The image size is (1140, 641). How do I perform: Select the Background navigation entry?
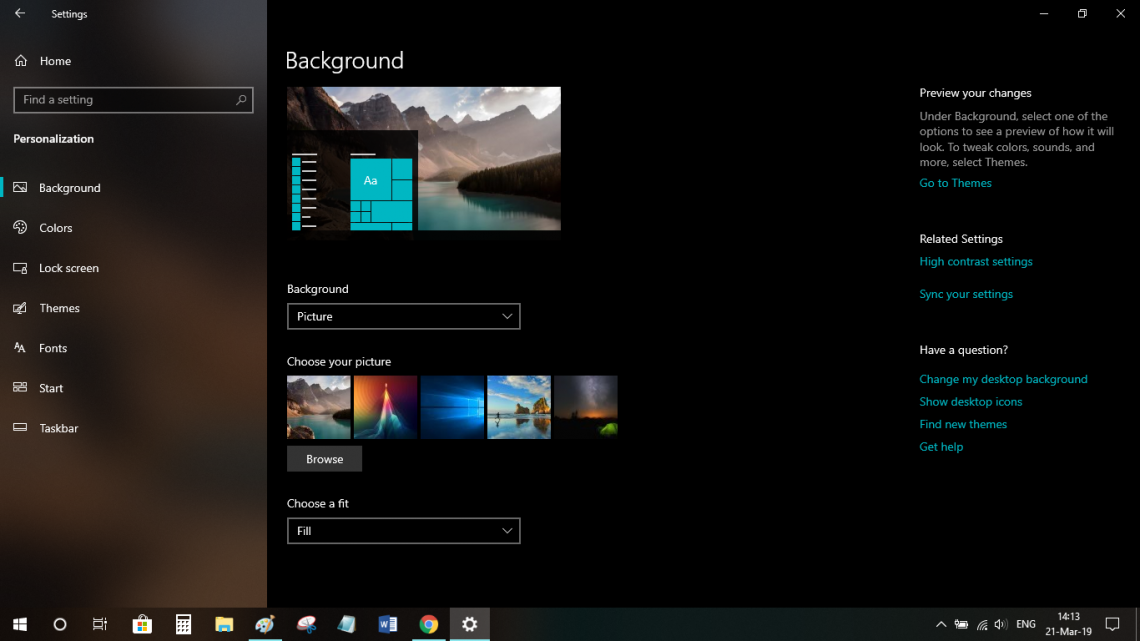[68, 187]
